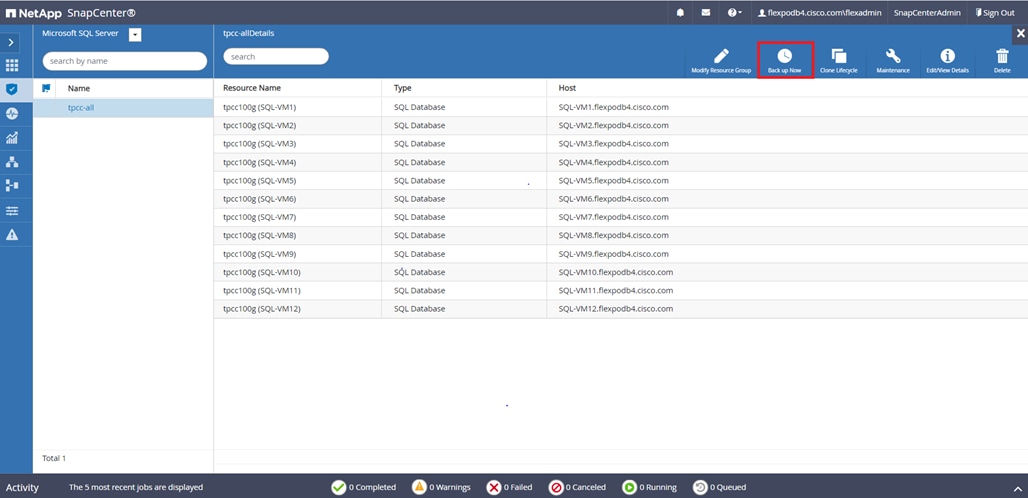Click the search by name field
The image size is (1028, 498).
125,61
